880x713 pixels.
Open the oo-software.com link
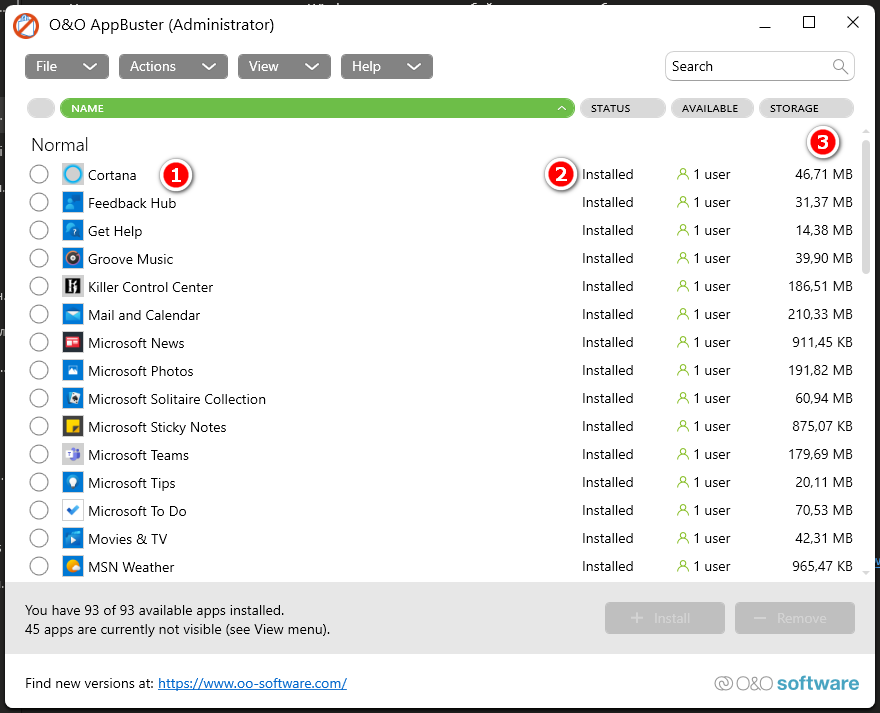click(x=252, y=684)
